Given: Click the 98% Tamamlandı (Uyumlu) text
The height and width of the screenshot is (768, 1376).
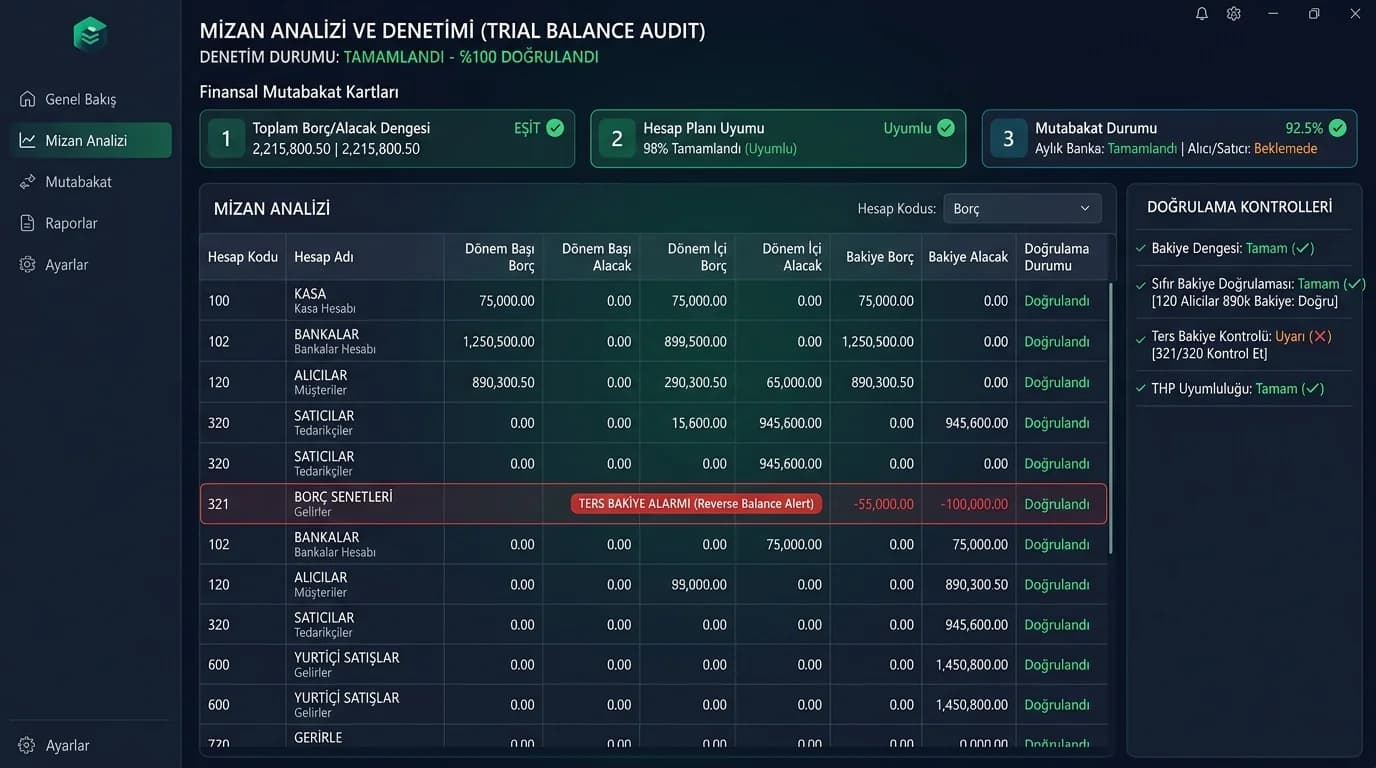Looking at the screenshot, I should coord(720,149).
